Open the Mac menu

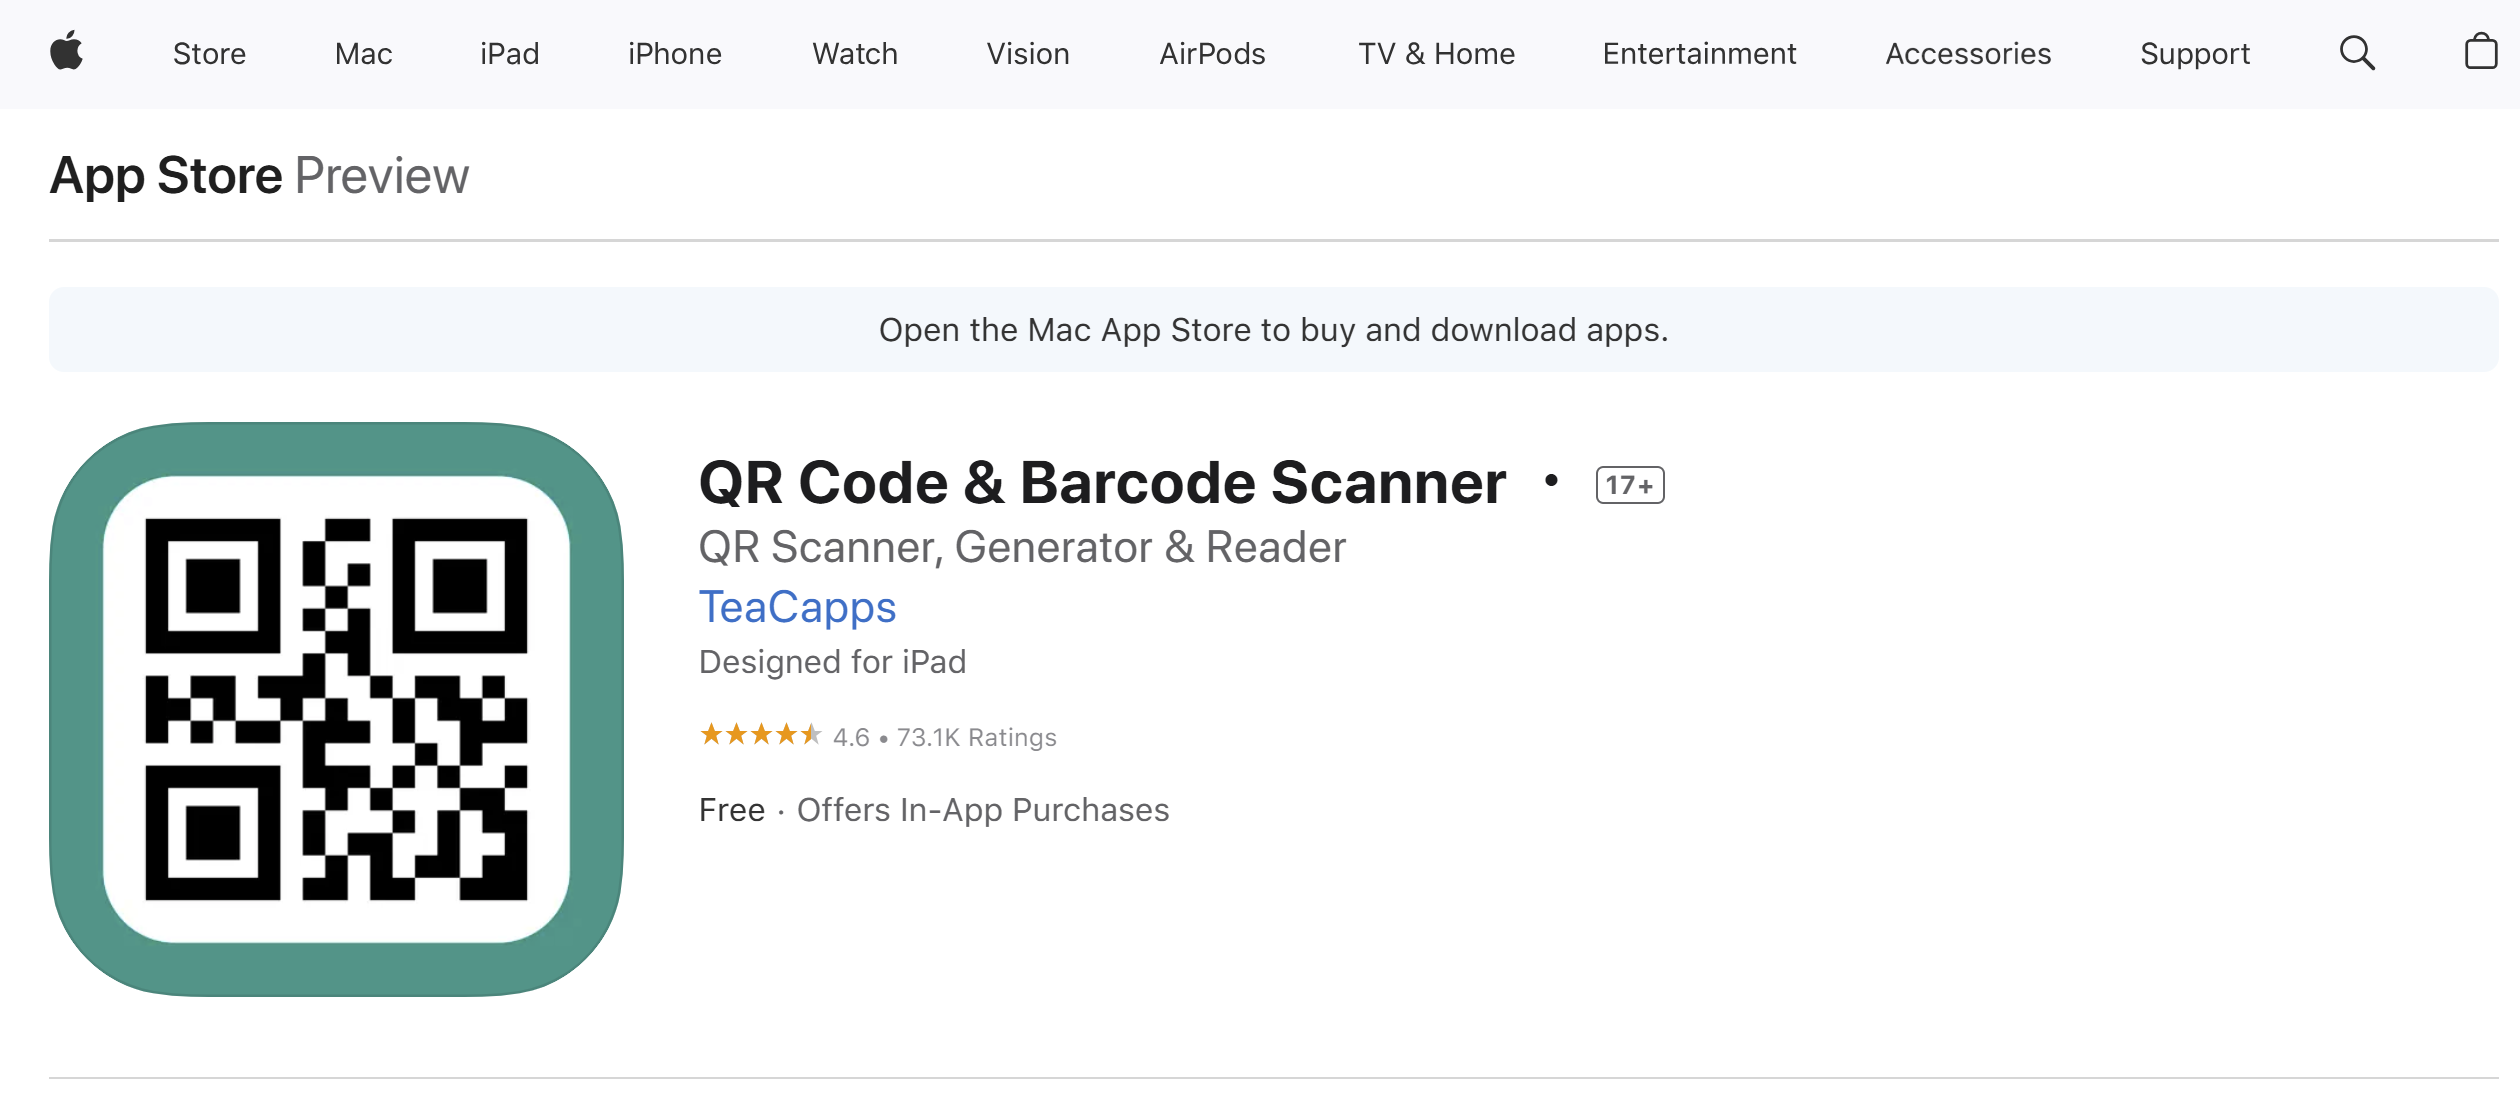(363, 53)
